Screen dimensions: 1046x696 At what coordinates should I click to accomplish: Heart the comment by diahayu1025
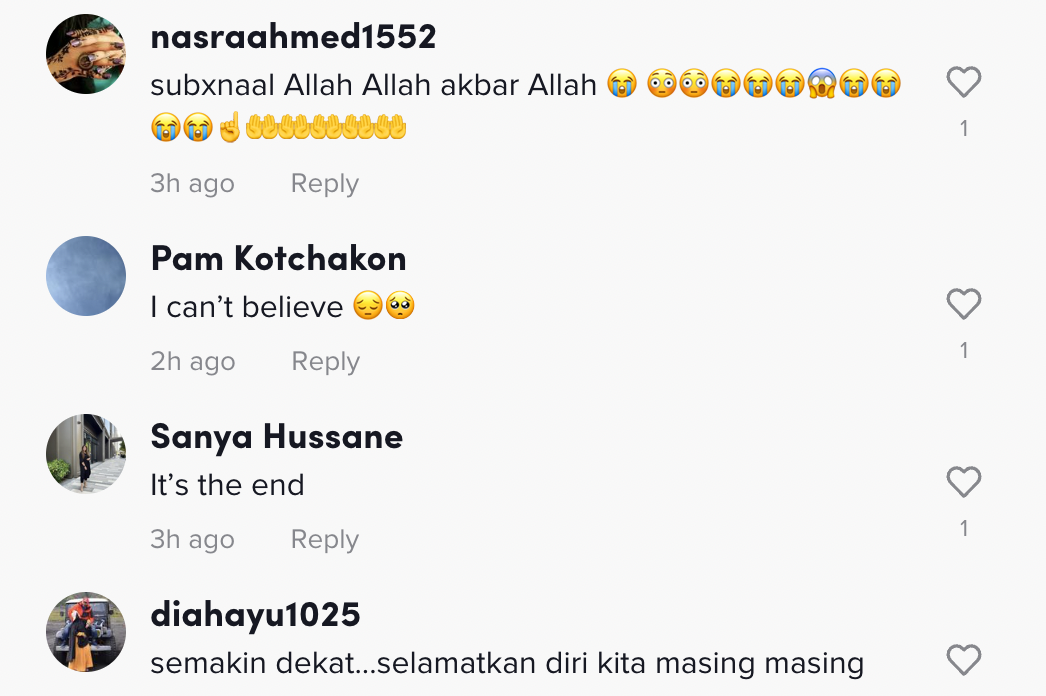click(x=963, y=660)
